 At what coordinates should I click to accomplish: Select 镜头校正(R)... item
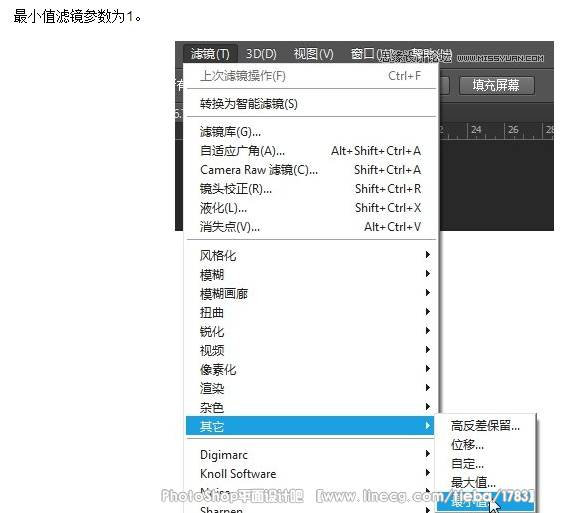(x=311, y=189)
